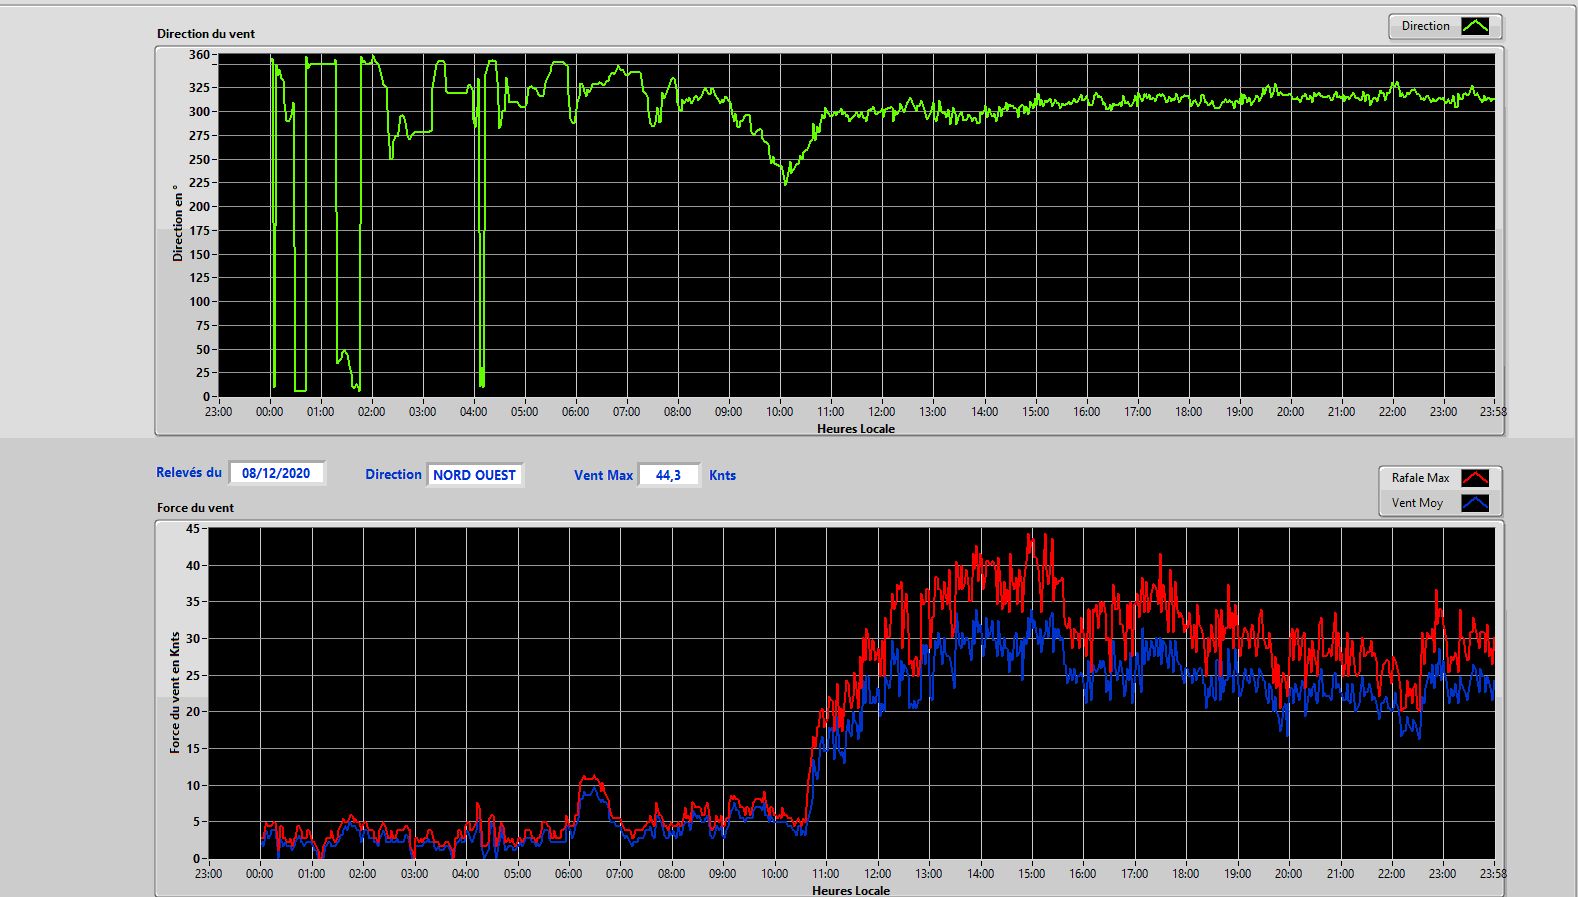The width and height of the screenshot is (1578, 897).
Task: Click 11:00 on the wind force time axis
Action: (826, 874)
